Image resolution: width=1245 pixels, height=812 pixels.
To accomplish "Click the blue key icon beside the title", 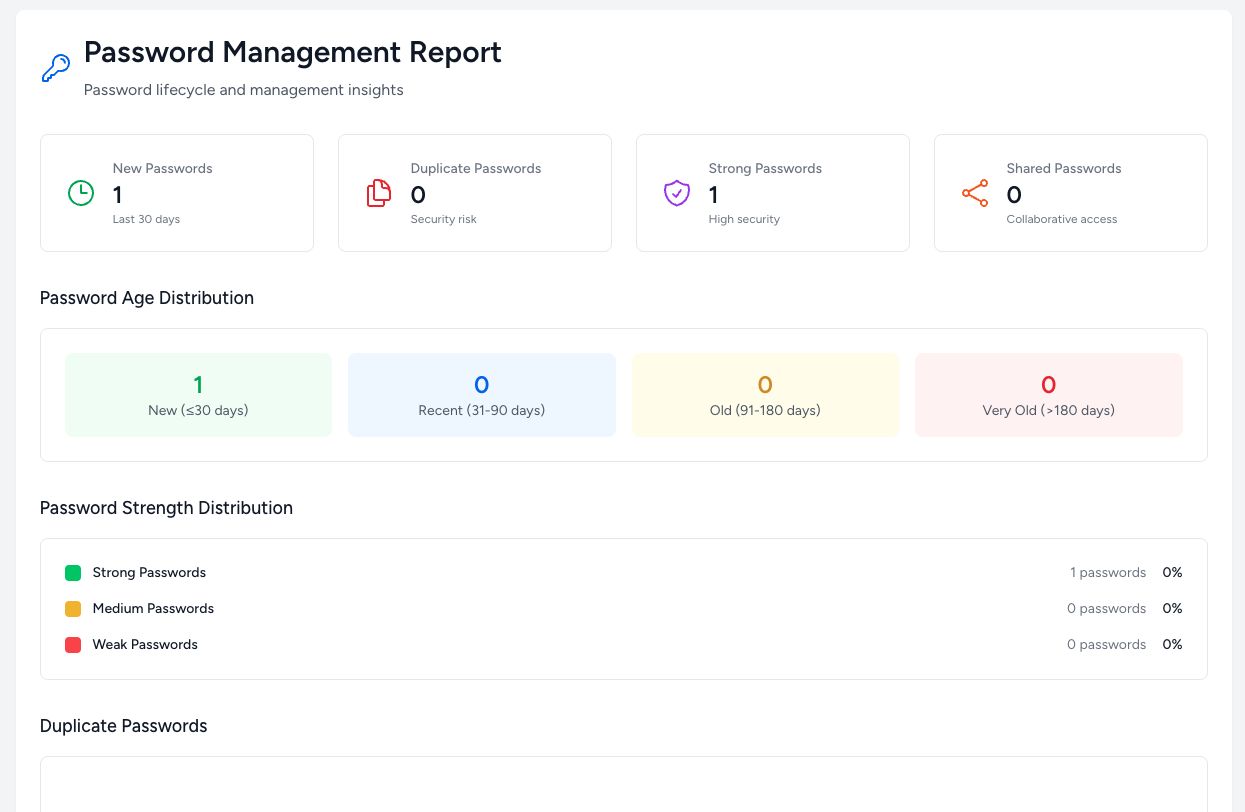I will [x=55, y=68].
